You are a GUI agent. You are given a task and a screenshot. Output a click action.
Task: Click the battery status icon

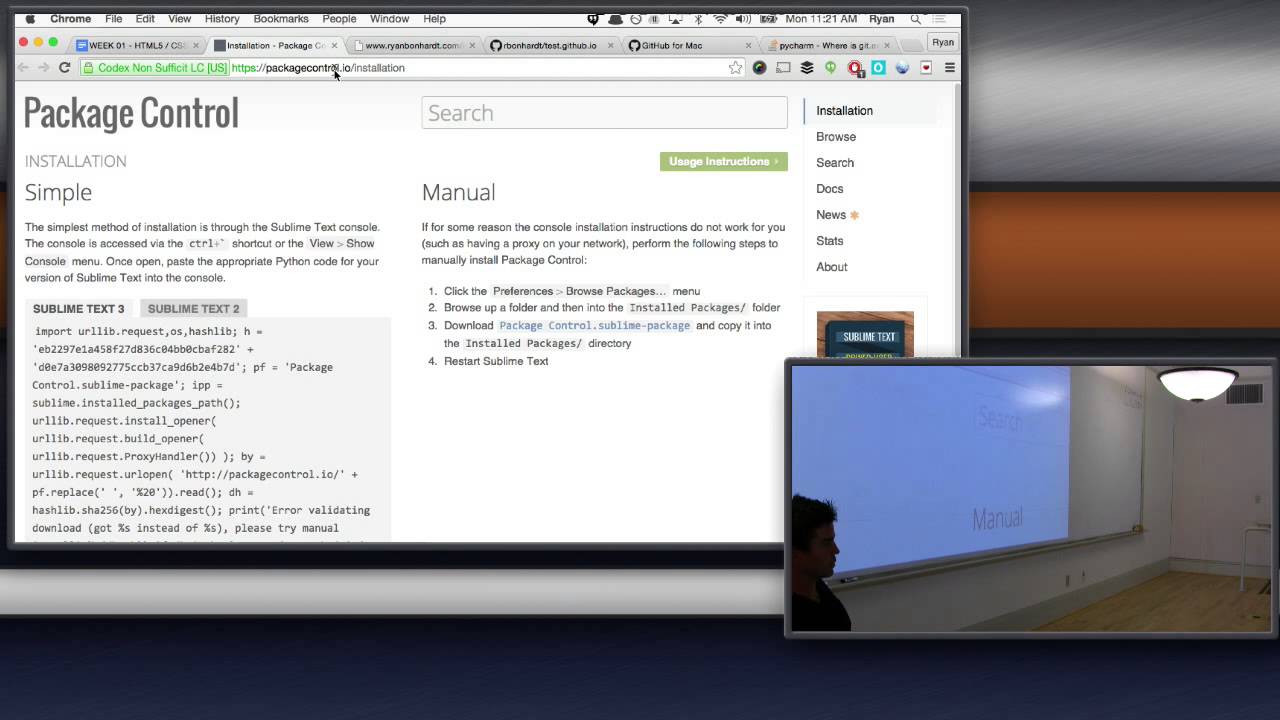click(768, 19)
